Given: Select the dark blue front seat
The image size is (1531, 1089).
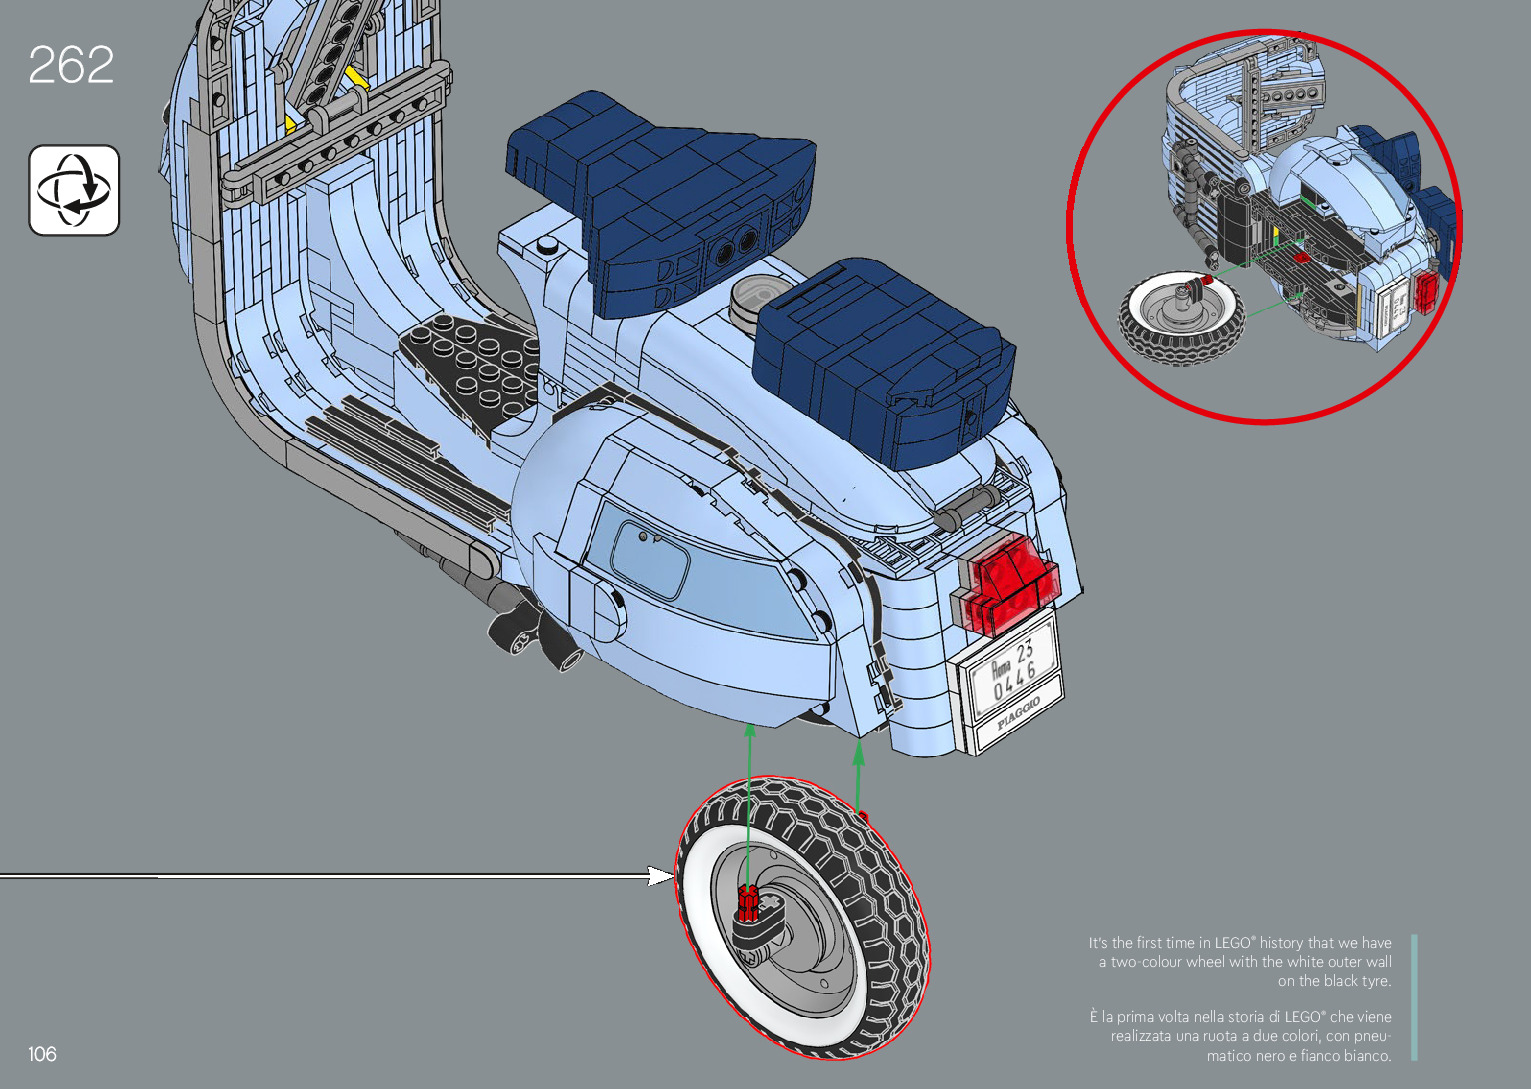Looking at the screenshot, I should [660, 200].
